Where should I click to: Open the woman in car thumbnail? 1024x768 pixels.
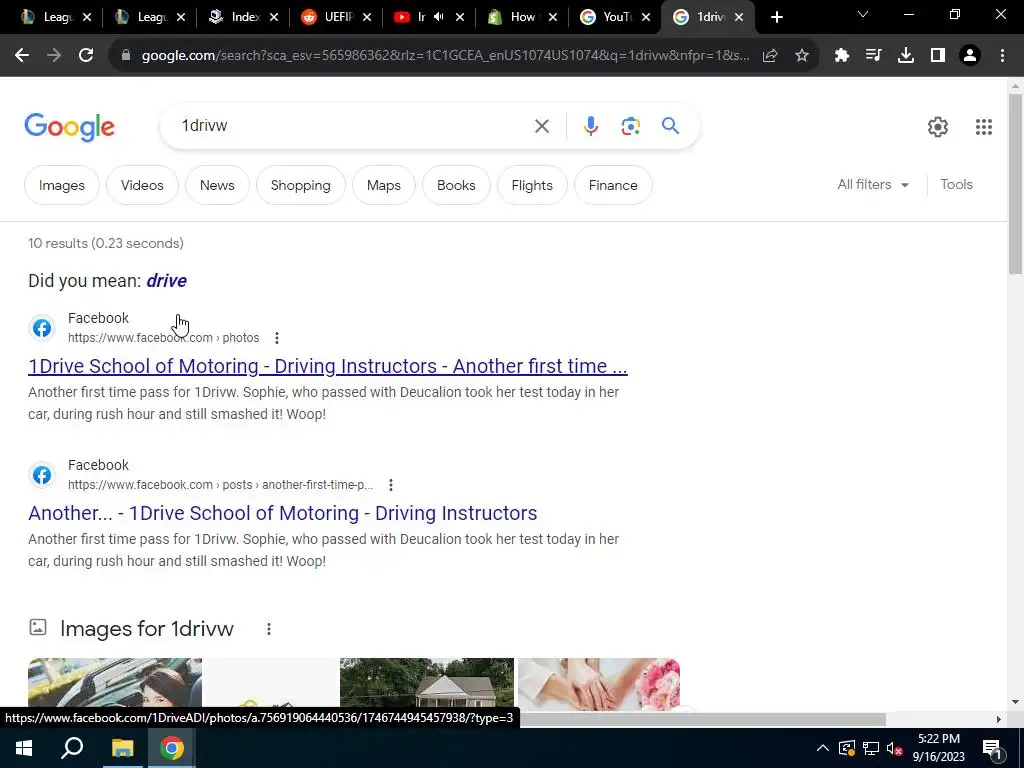[x=115, y=683]
